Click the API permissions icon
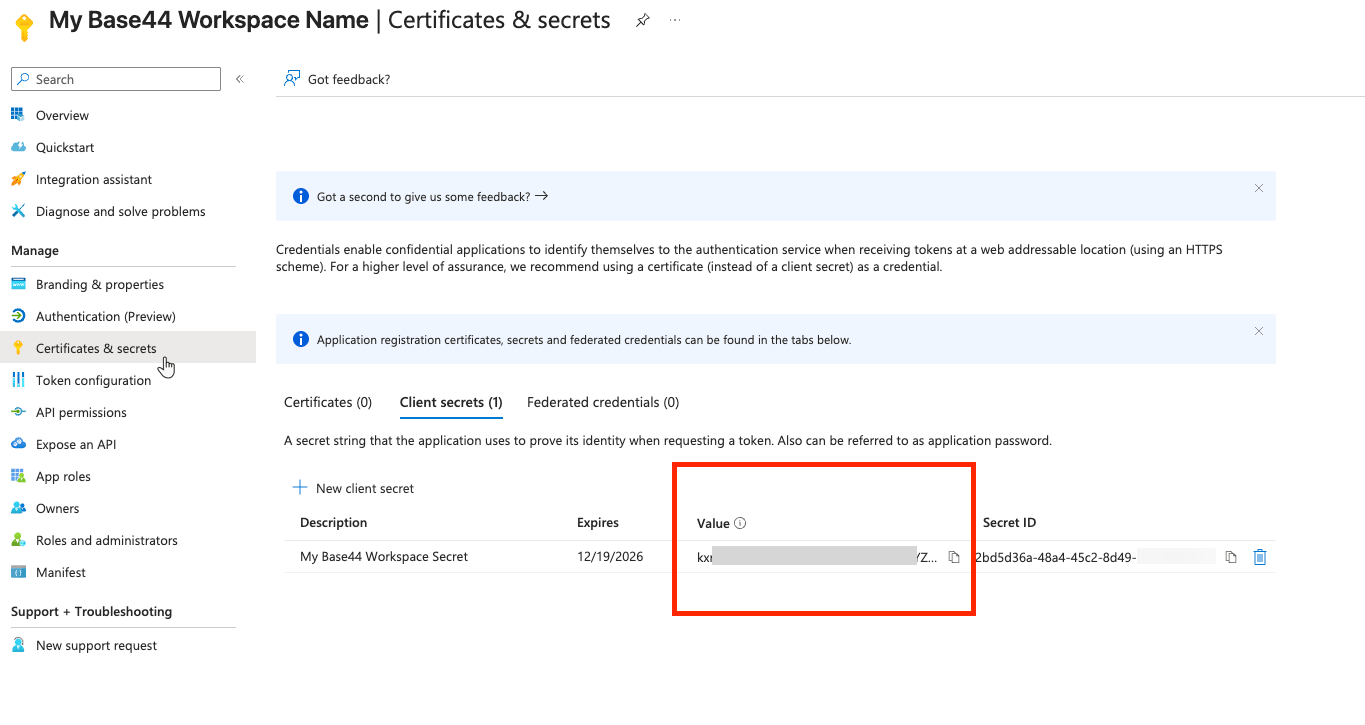1365x725 pixels. (x=18, y=412)
